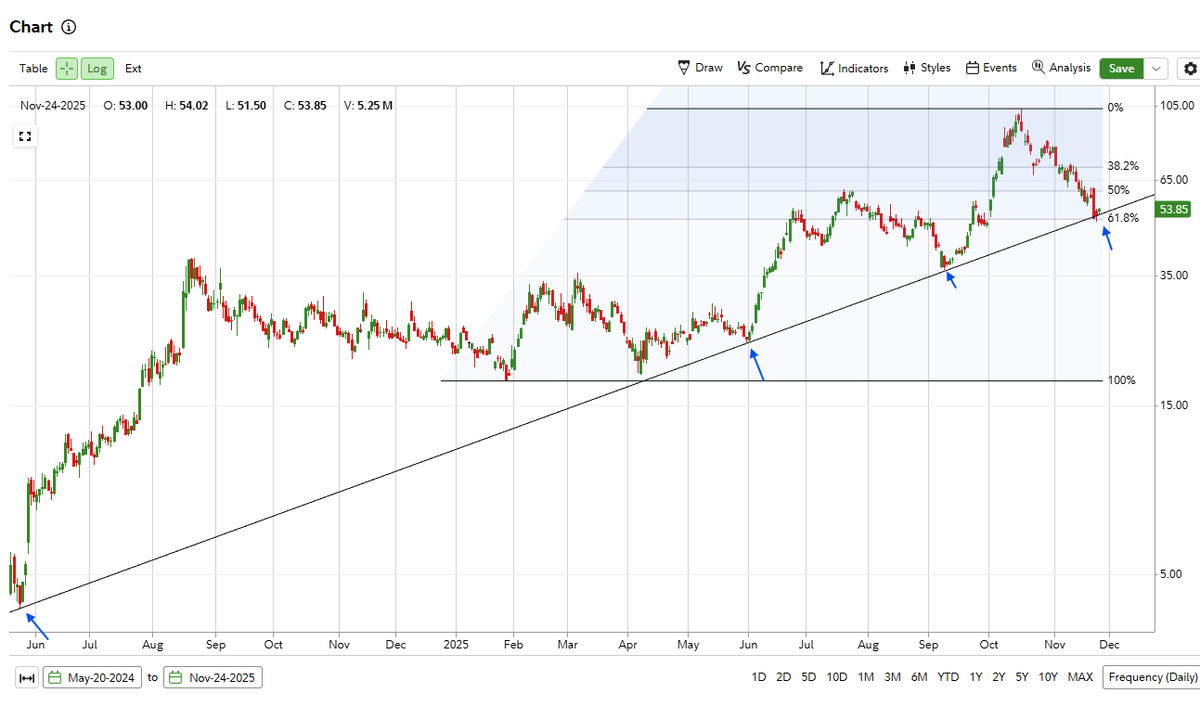Select the MAX range button
Screen dimensions: 1200x706
[1080, 677]
